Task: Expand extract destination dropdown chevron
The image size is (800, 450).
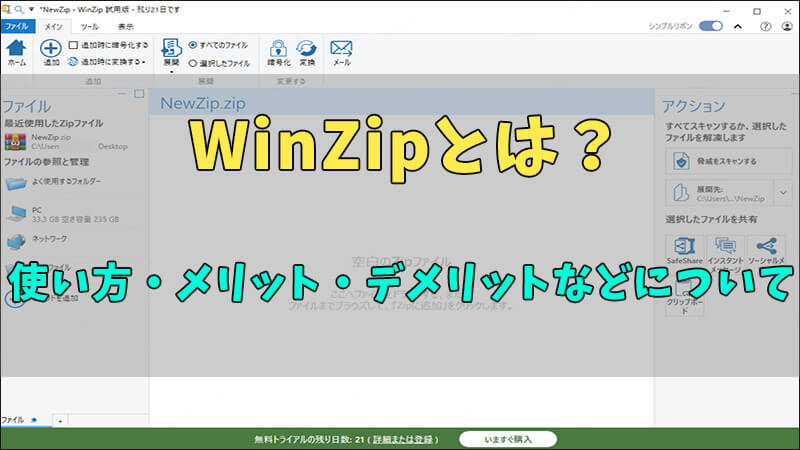Action: (783, 193)
